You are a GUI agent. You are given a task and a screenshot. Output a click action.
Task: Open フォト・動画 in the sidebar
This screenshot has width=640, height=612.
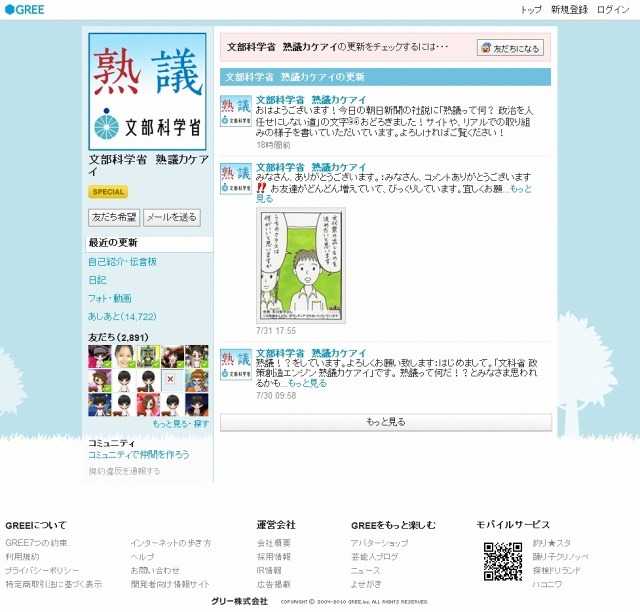click(110, 298)
